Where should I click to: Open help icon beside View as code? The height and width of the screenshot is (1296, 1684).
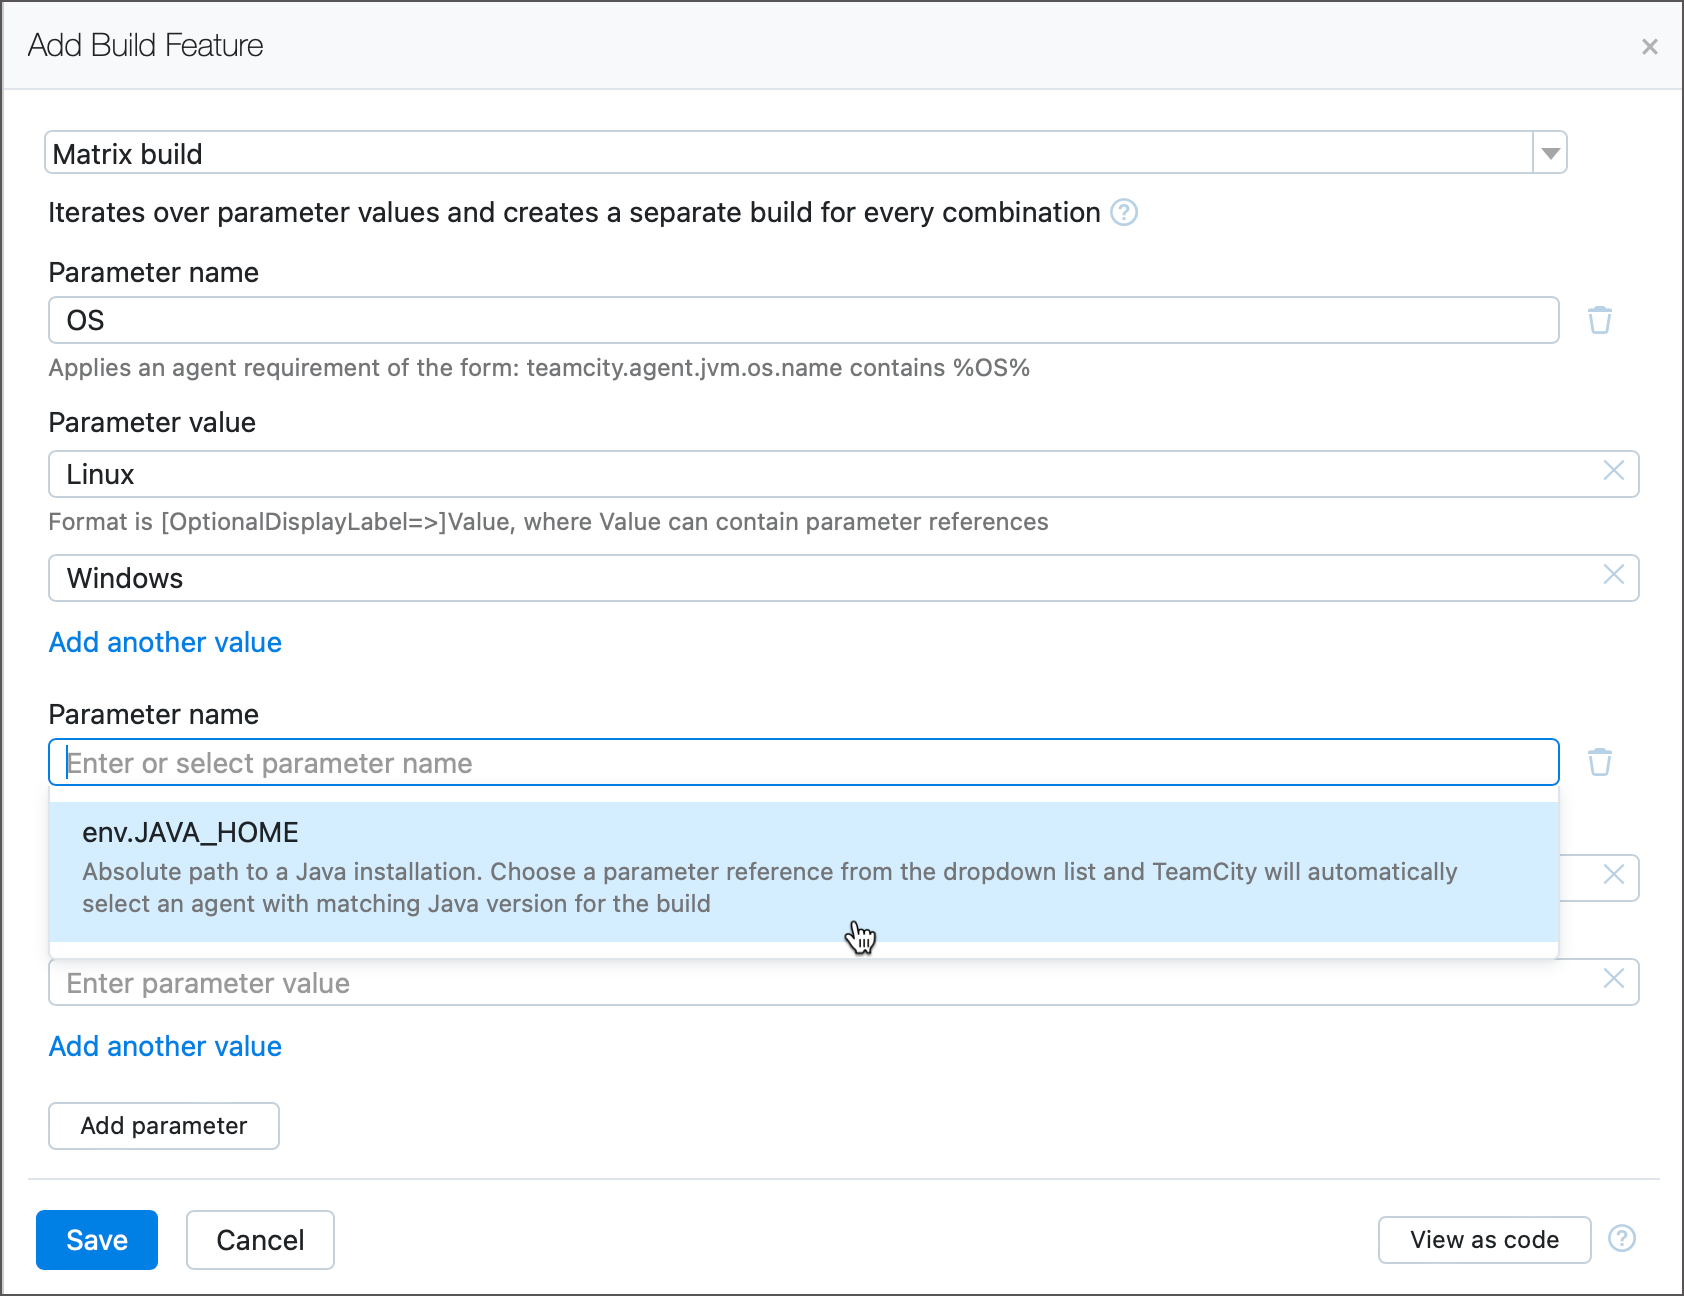pos(1621,1239)
